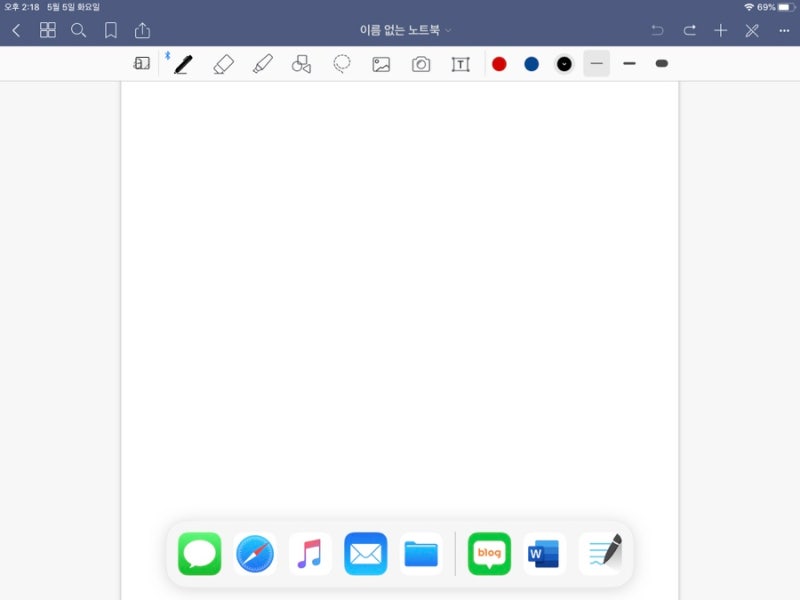Screen dimensions: 800x600
Task: Open Safari from the dock
Action: 255,554
